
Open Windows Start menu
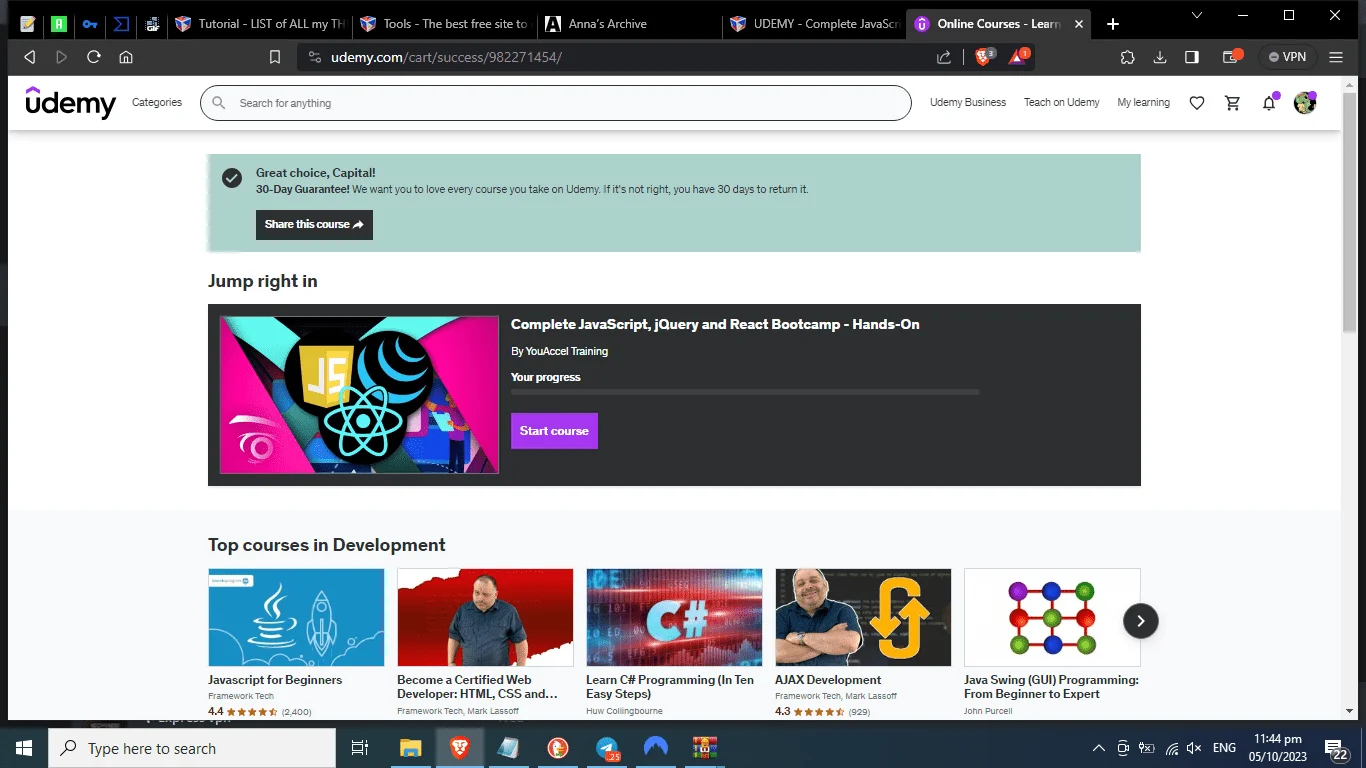click(x=24, y=748)
